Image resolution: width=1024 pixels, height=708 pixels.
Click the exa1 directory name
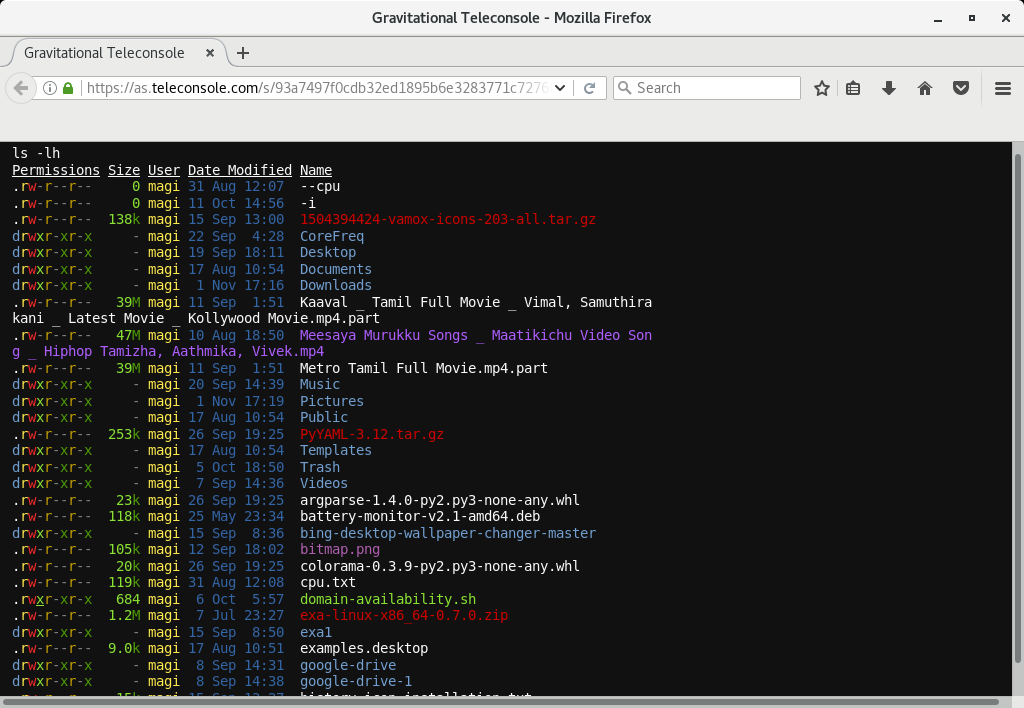tap(316, 632)
